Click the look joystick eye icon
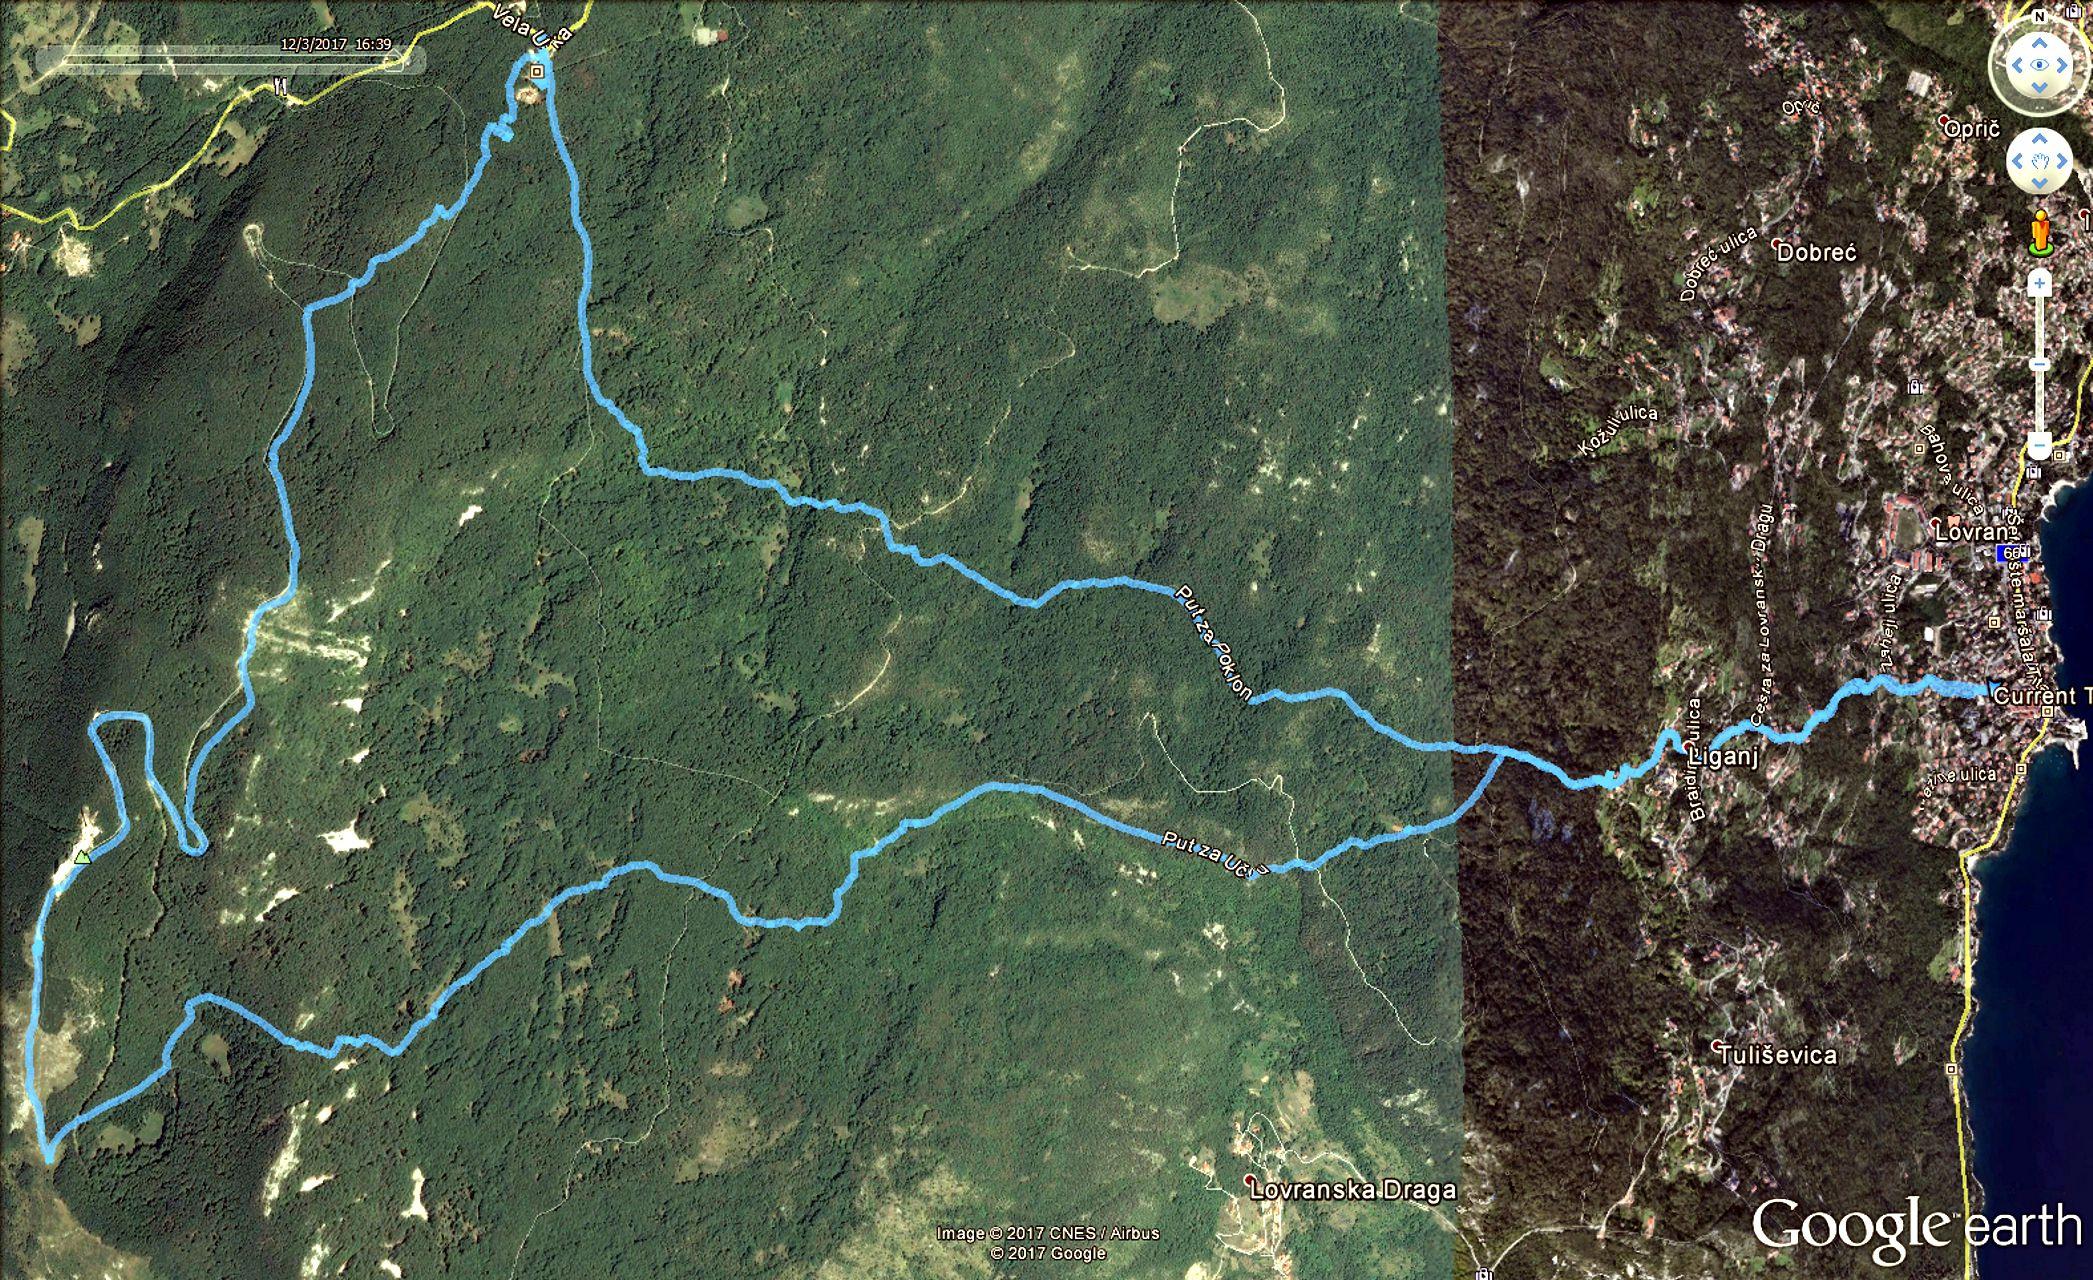Screen dimensions: 2093x1280 (x=2039, y=65)
